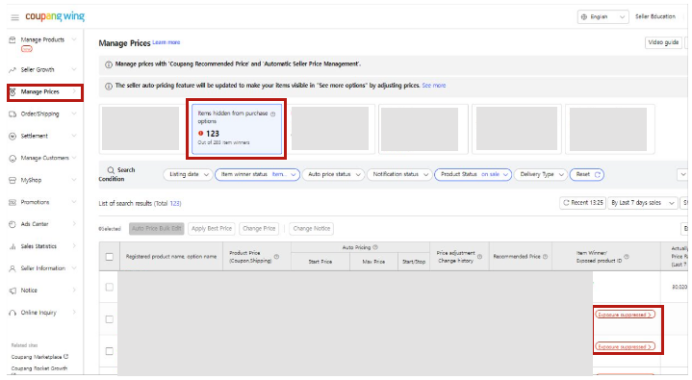This screenshot has width=692, height=380.
Task: Open Settlement menu item
Action: [42, 136]
